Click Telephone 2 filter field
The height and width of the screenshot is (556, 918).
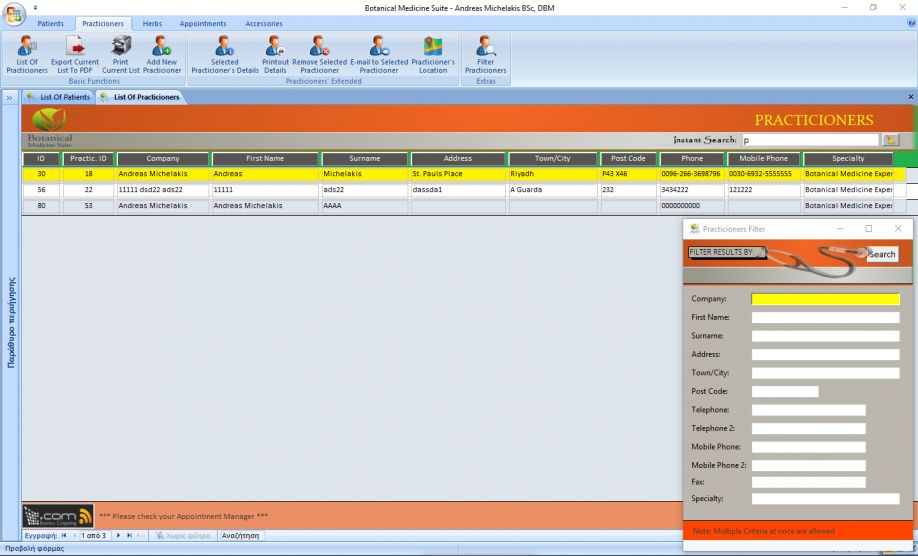[x=809, y=428]
